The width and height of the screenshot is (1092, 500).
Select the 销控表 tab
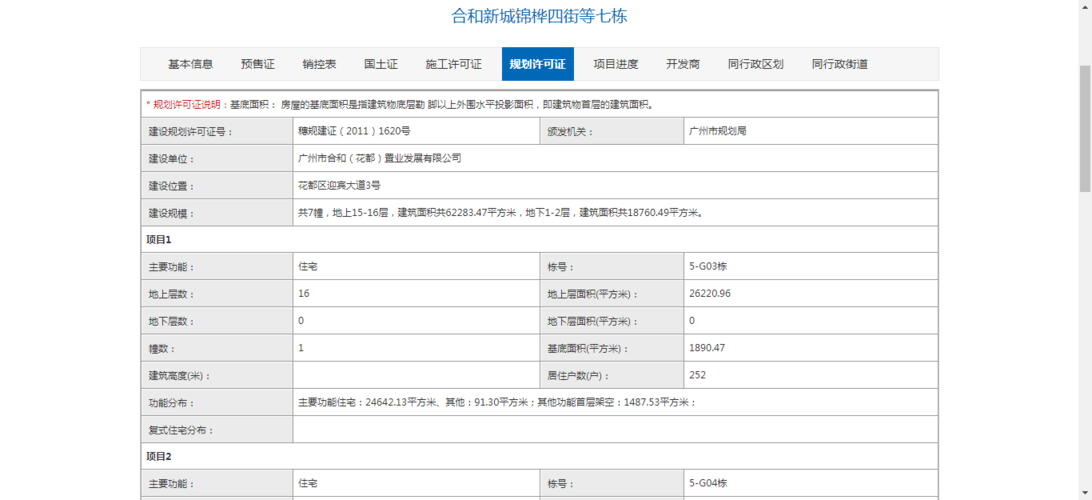(x=319, y=64)
